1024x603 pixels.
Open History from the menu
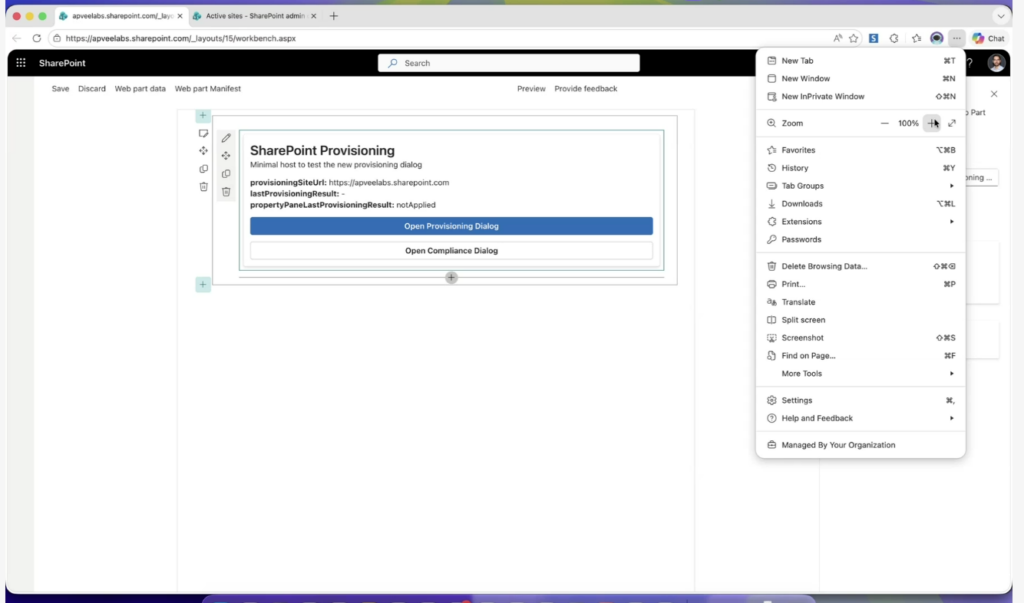coord(860,168)
